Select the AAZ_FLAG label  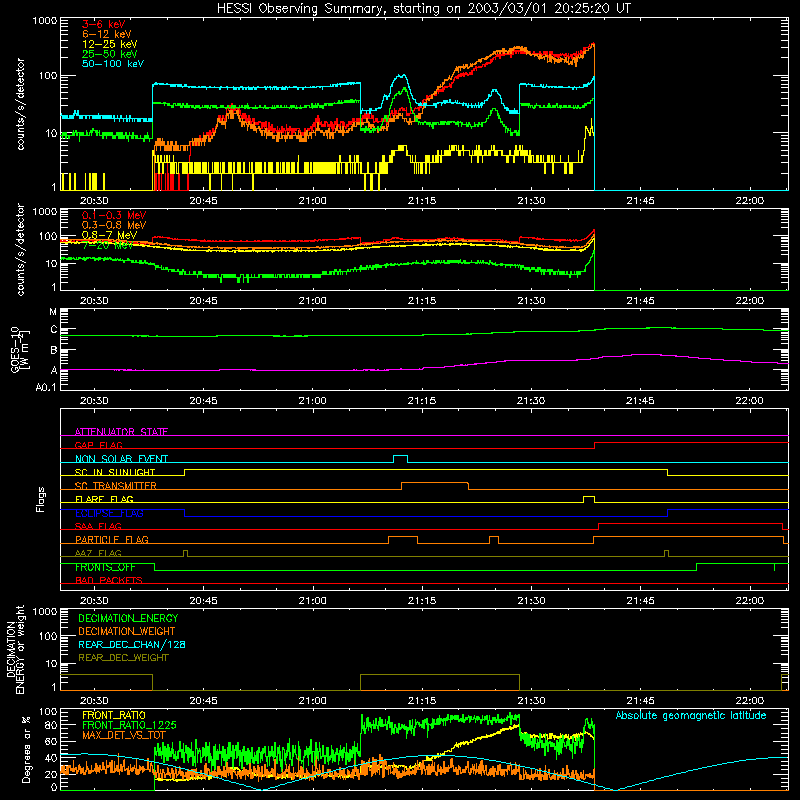click(98, 553)
